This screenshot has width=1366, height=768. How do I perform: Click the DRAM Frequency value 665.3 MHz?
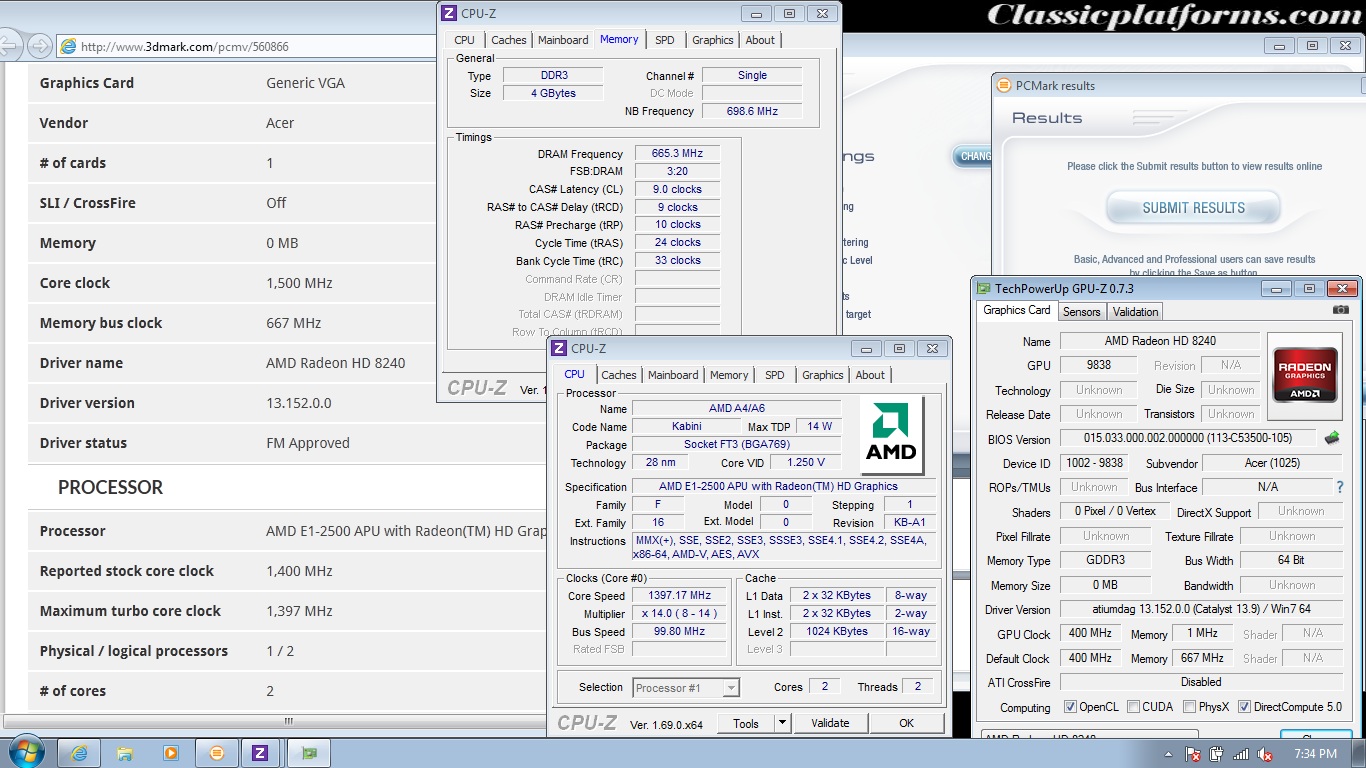point(678,154)
